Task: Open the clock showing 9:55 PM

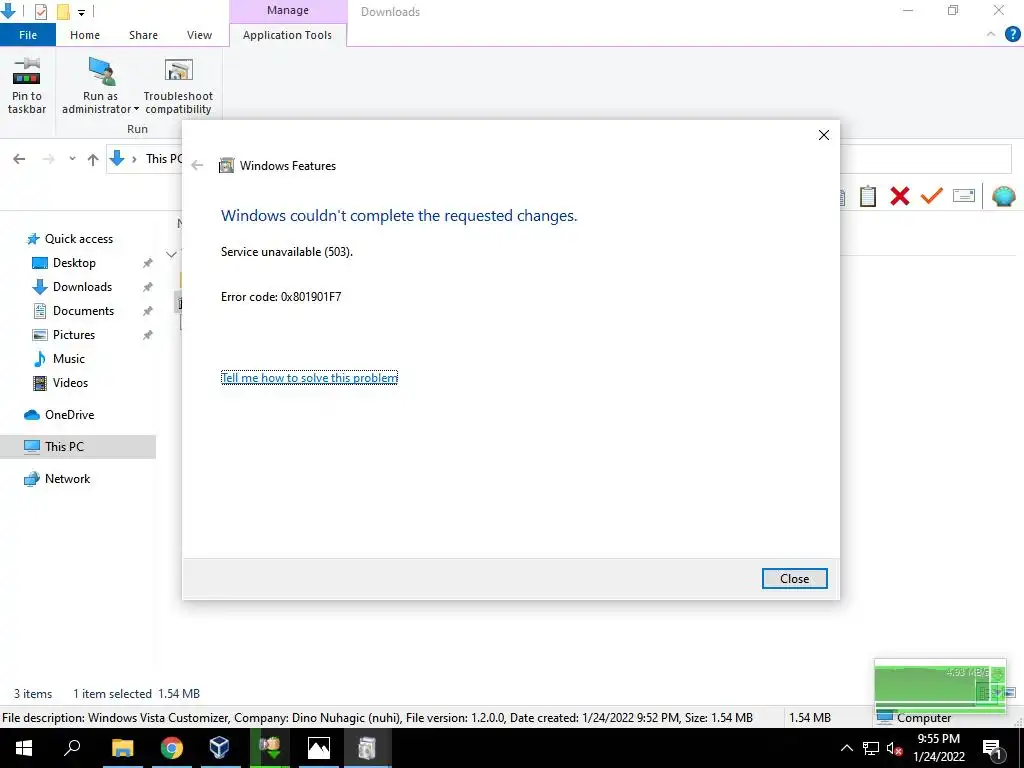Action: click(x=938, y=748)
